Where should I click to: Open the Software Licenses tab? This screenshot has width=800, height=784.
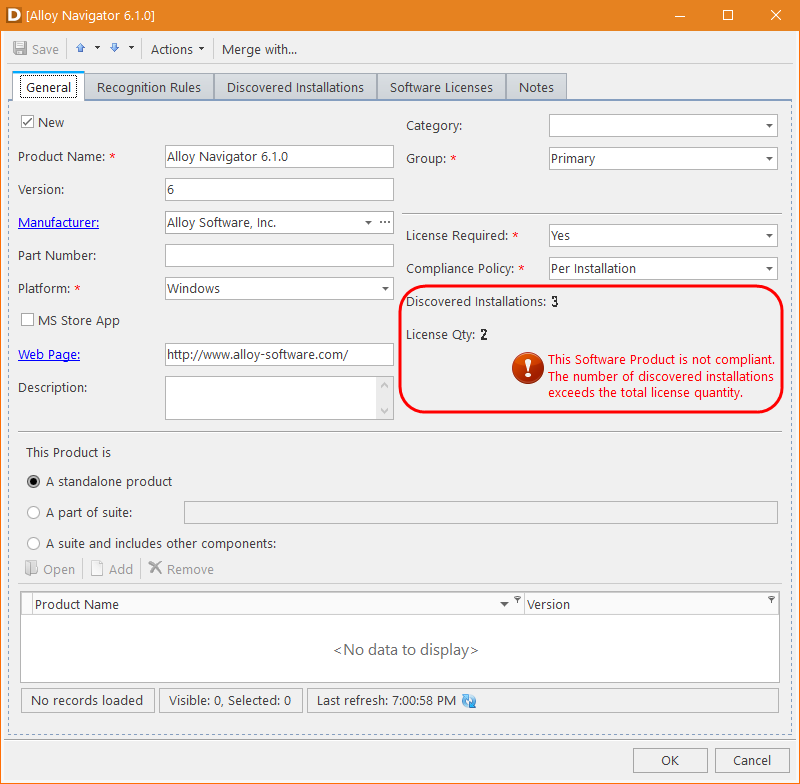(x=441, y=87)
